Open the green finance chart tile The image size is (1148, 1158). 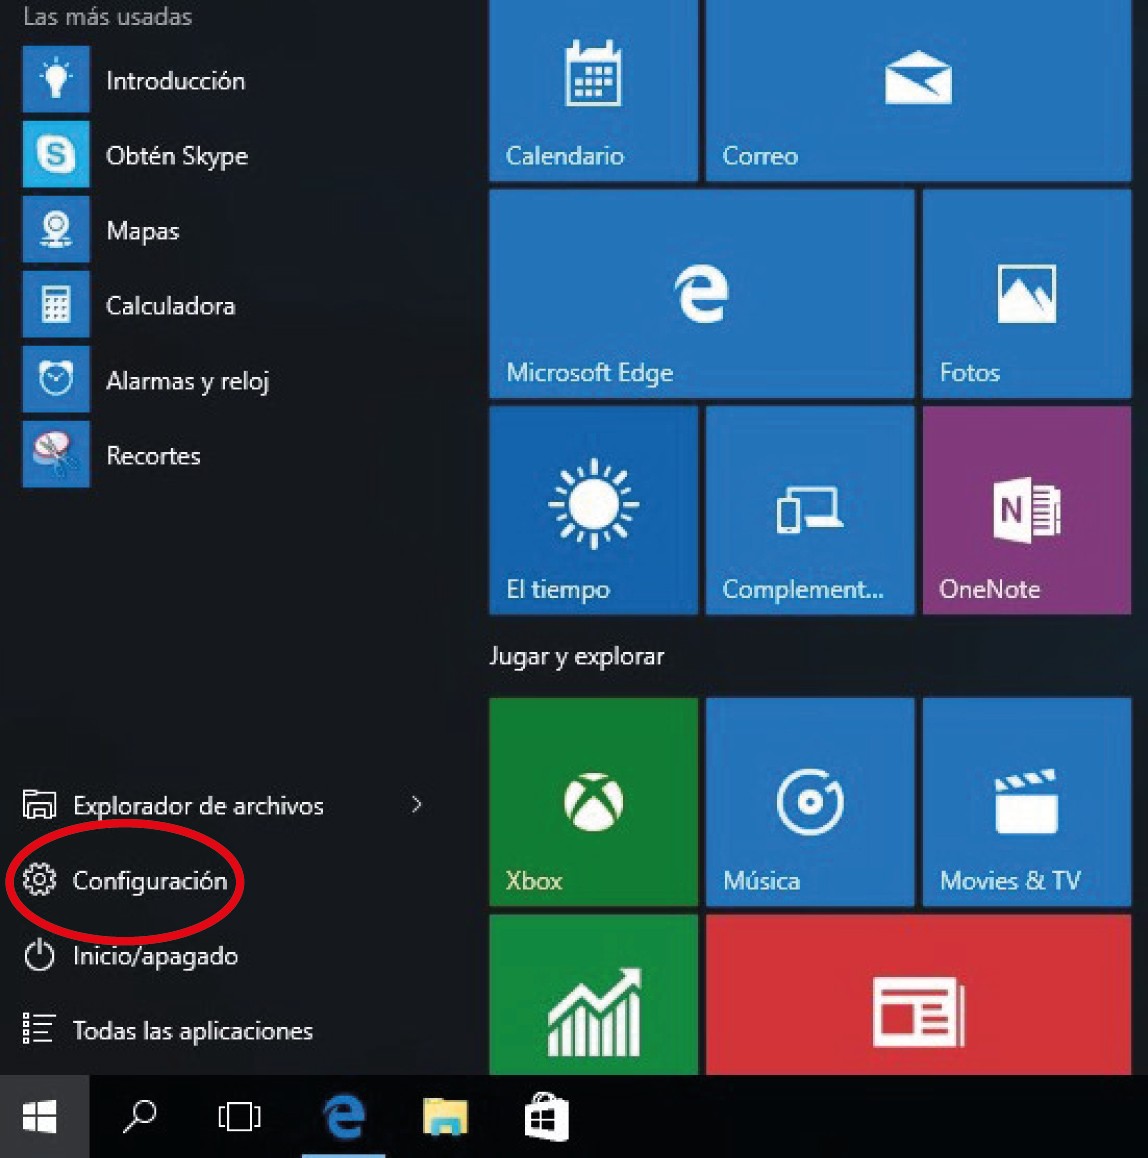coord(593,995)
